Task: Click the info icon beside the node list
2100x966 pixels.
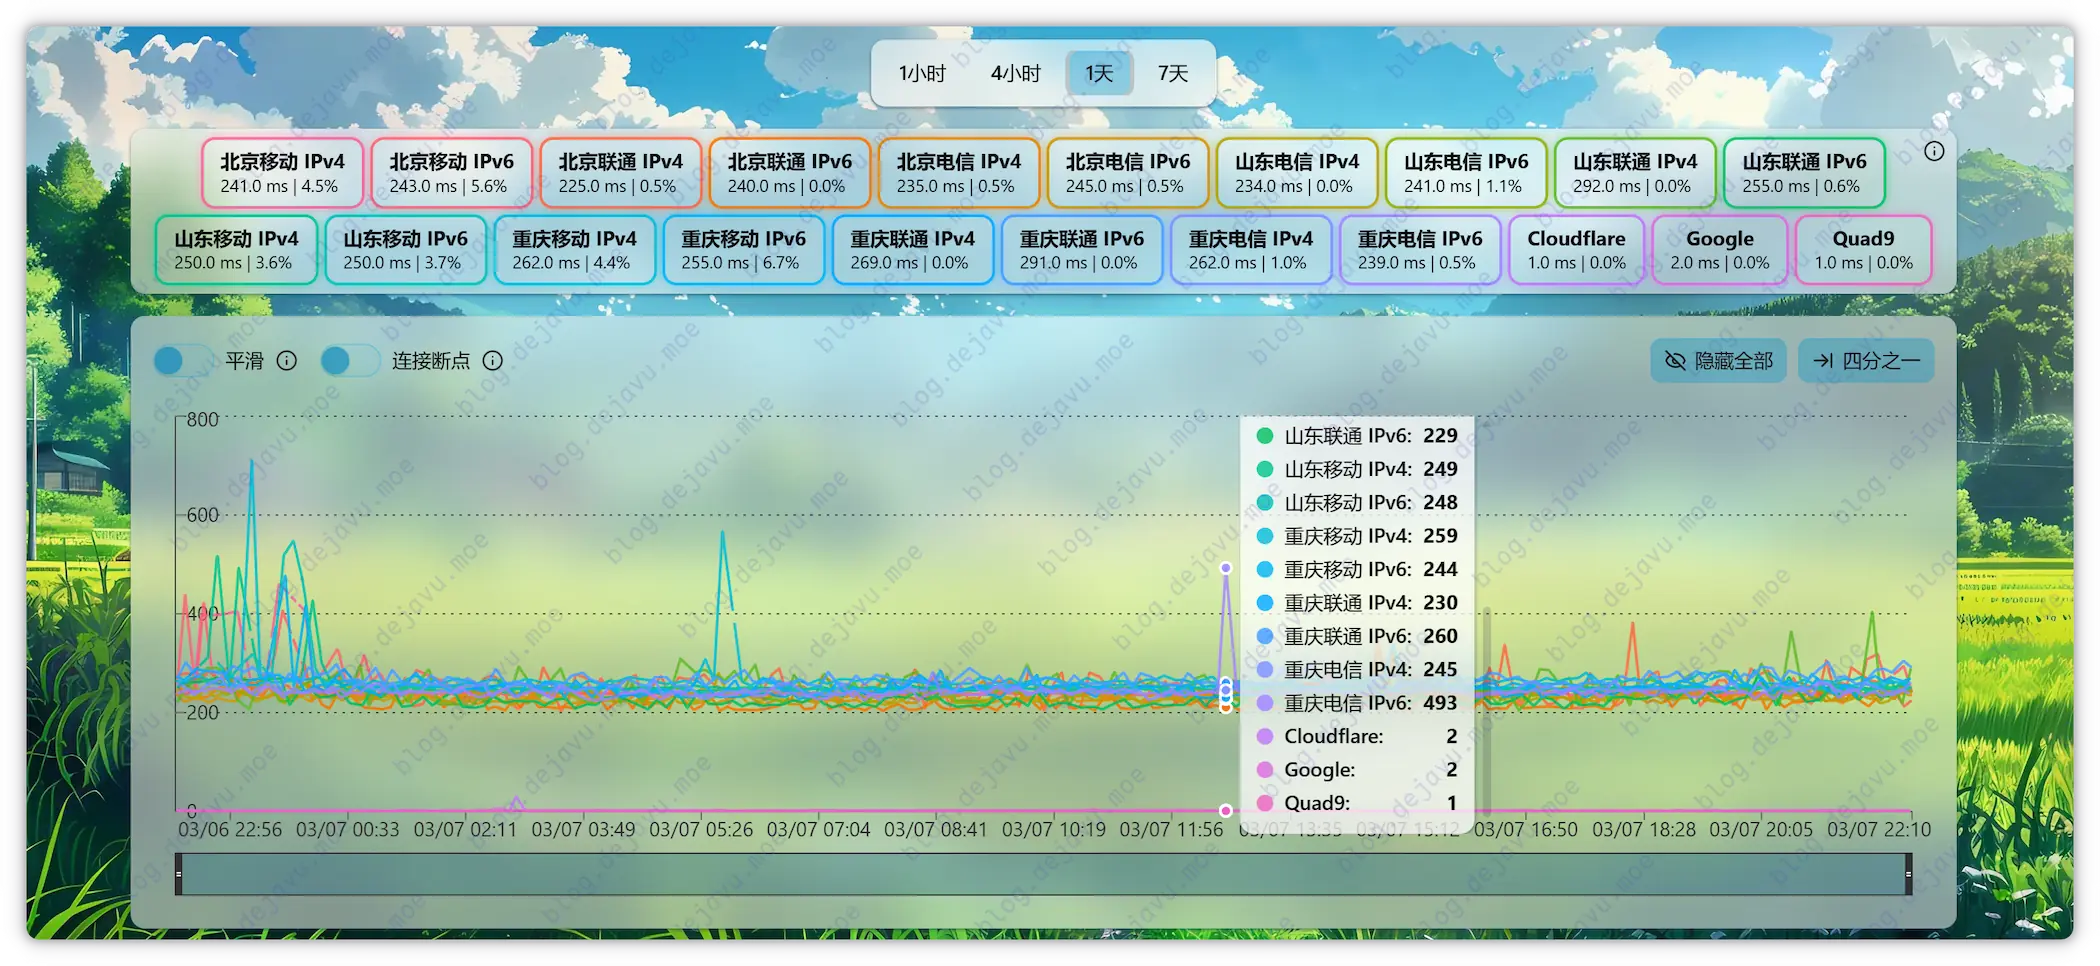Action: [1934, 151]
